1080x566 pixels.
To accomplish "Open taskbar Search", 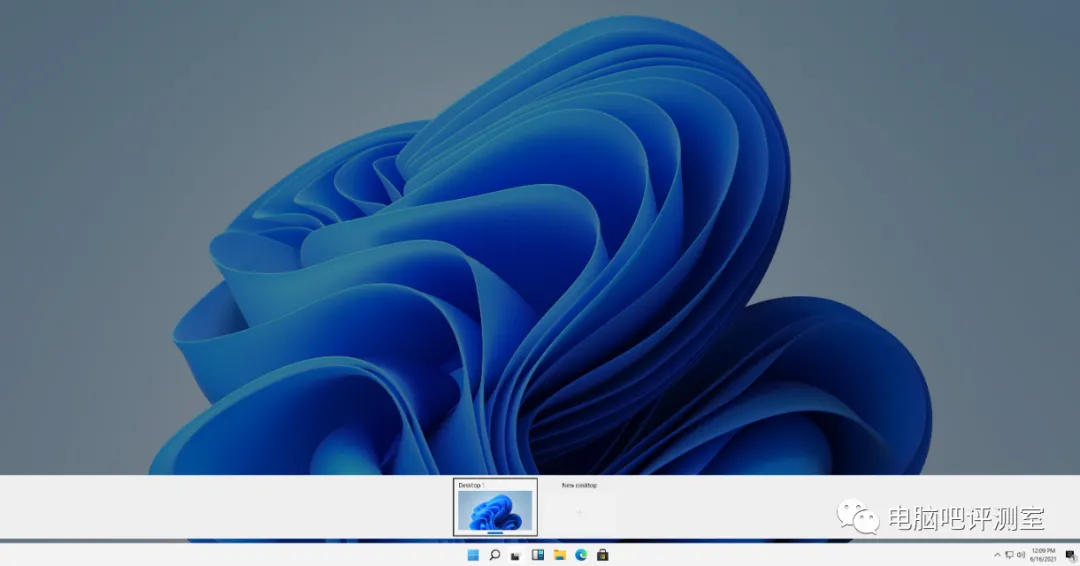I will coord(495,555).
